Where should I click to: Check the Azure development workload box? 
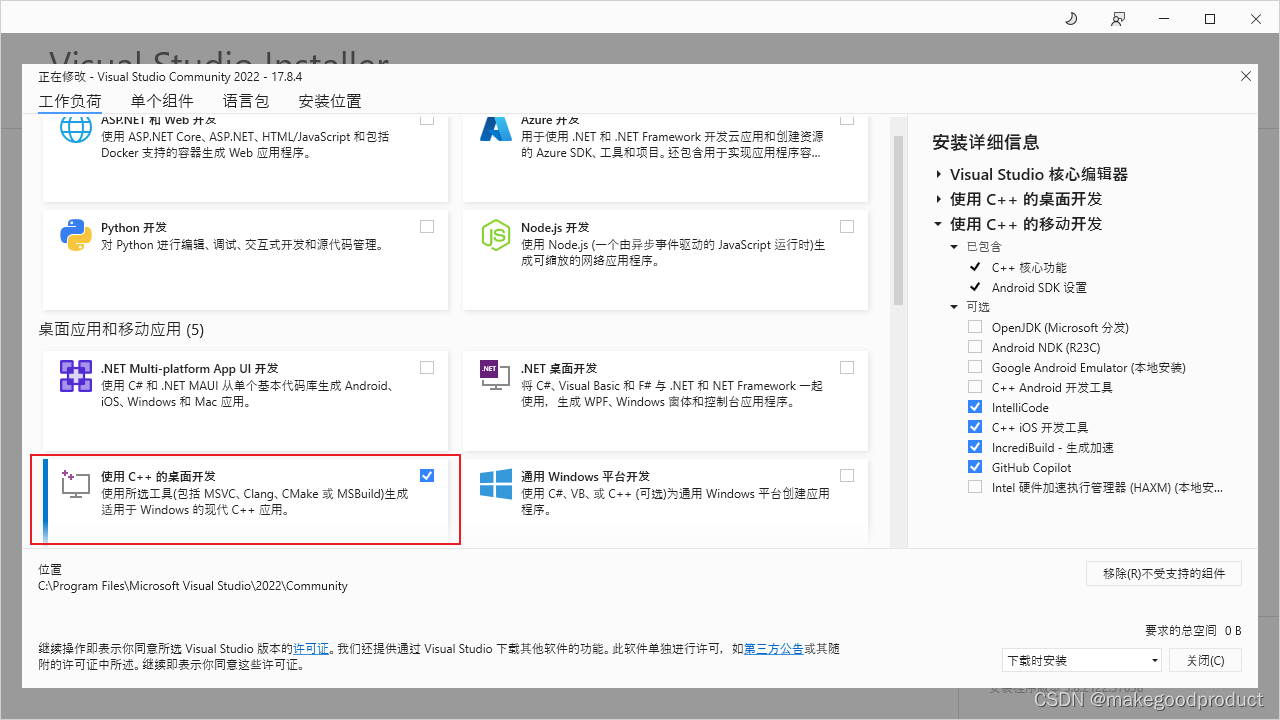(x=847, y=119)
